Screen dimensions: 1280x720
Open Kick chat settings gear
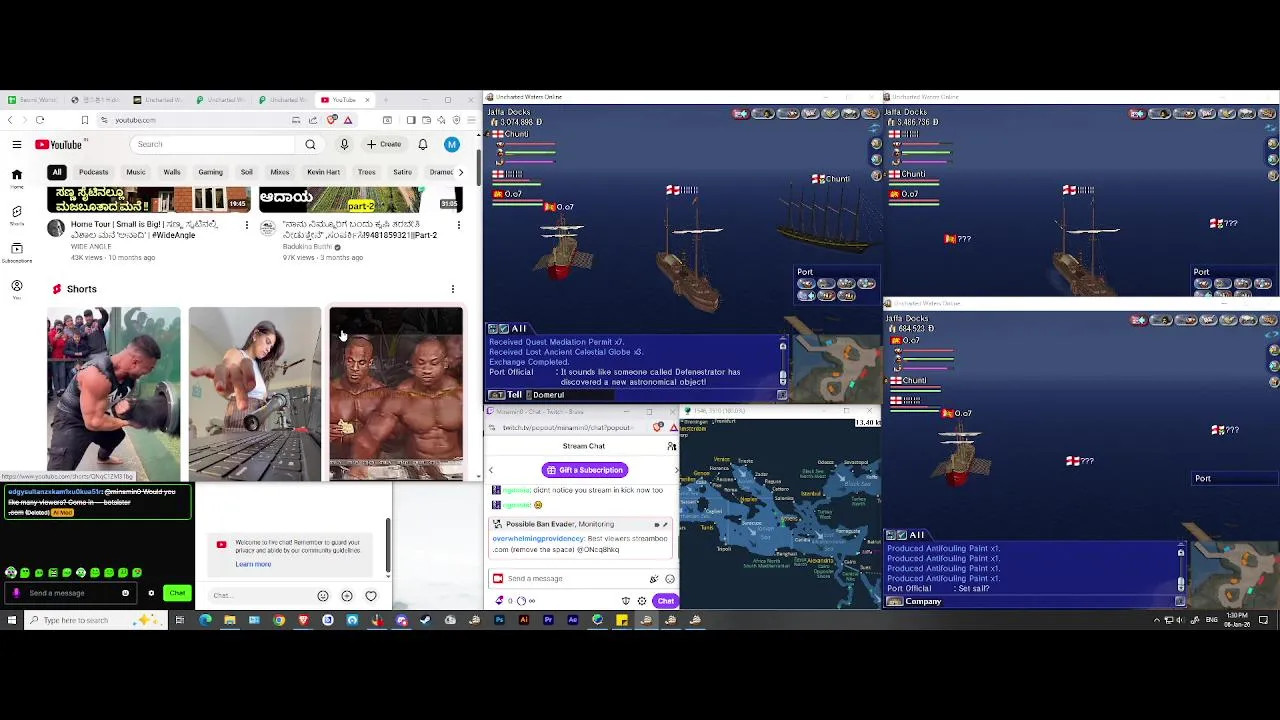[151, 593]
